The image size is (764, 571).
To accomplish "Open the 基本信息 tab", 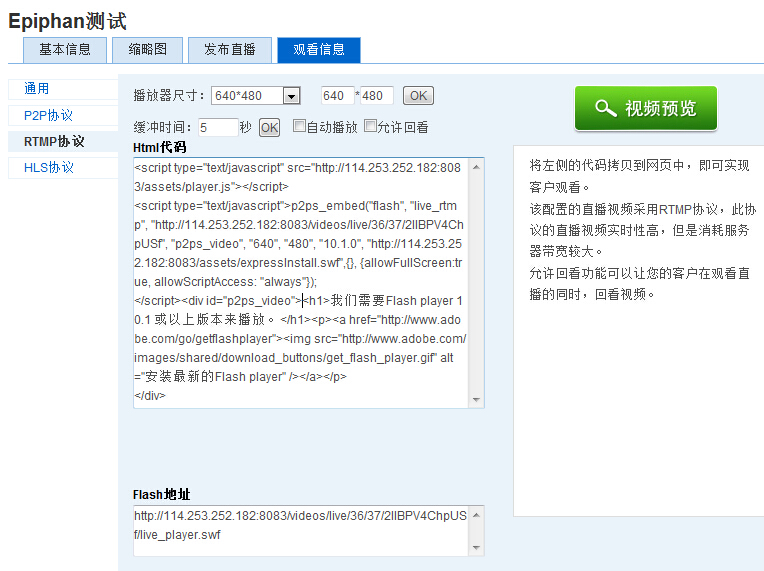I will [65, 50].
